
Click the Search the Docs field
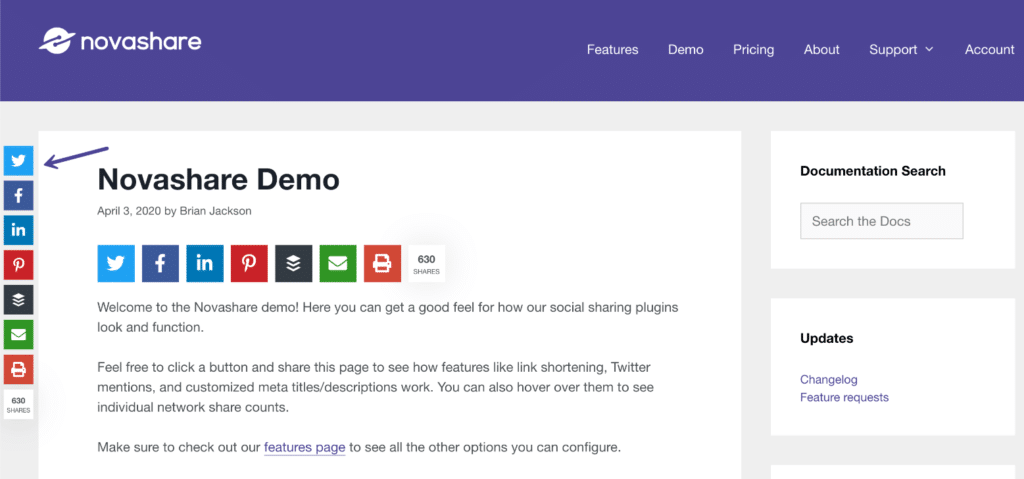(x=882, y=221)
